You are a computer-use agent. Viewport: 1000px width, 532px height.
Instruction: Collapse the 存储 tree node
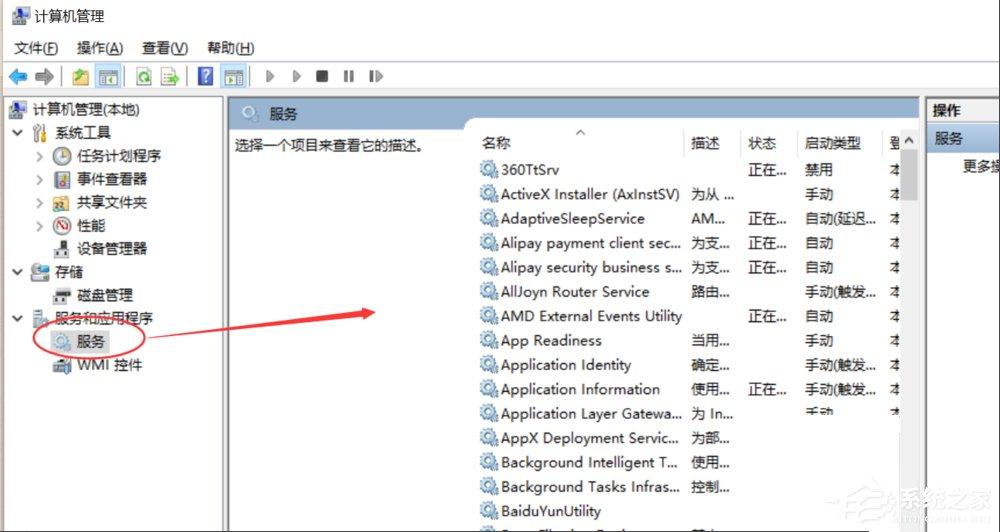pyautogui.click(x=18, y=272)
